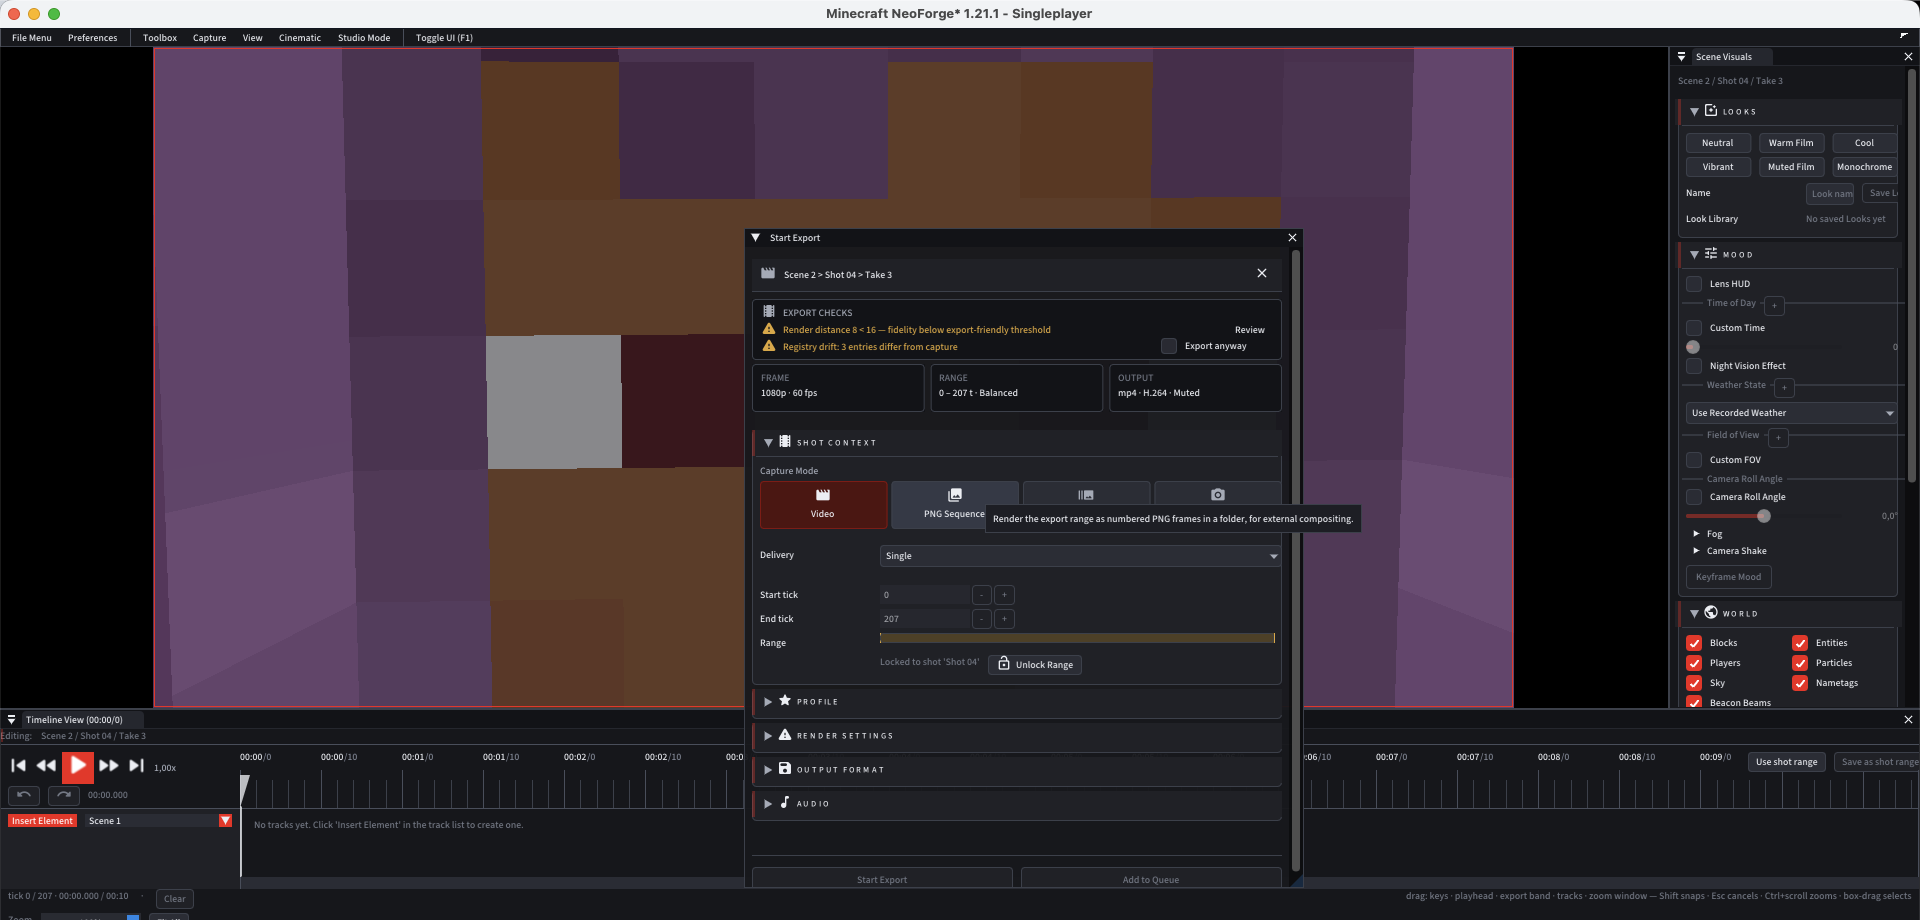Expand the Render Settings section
This screenshot has width=1920, height=920.
[768, 736]
